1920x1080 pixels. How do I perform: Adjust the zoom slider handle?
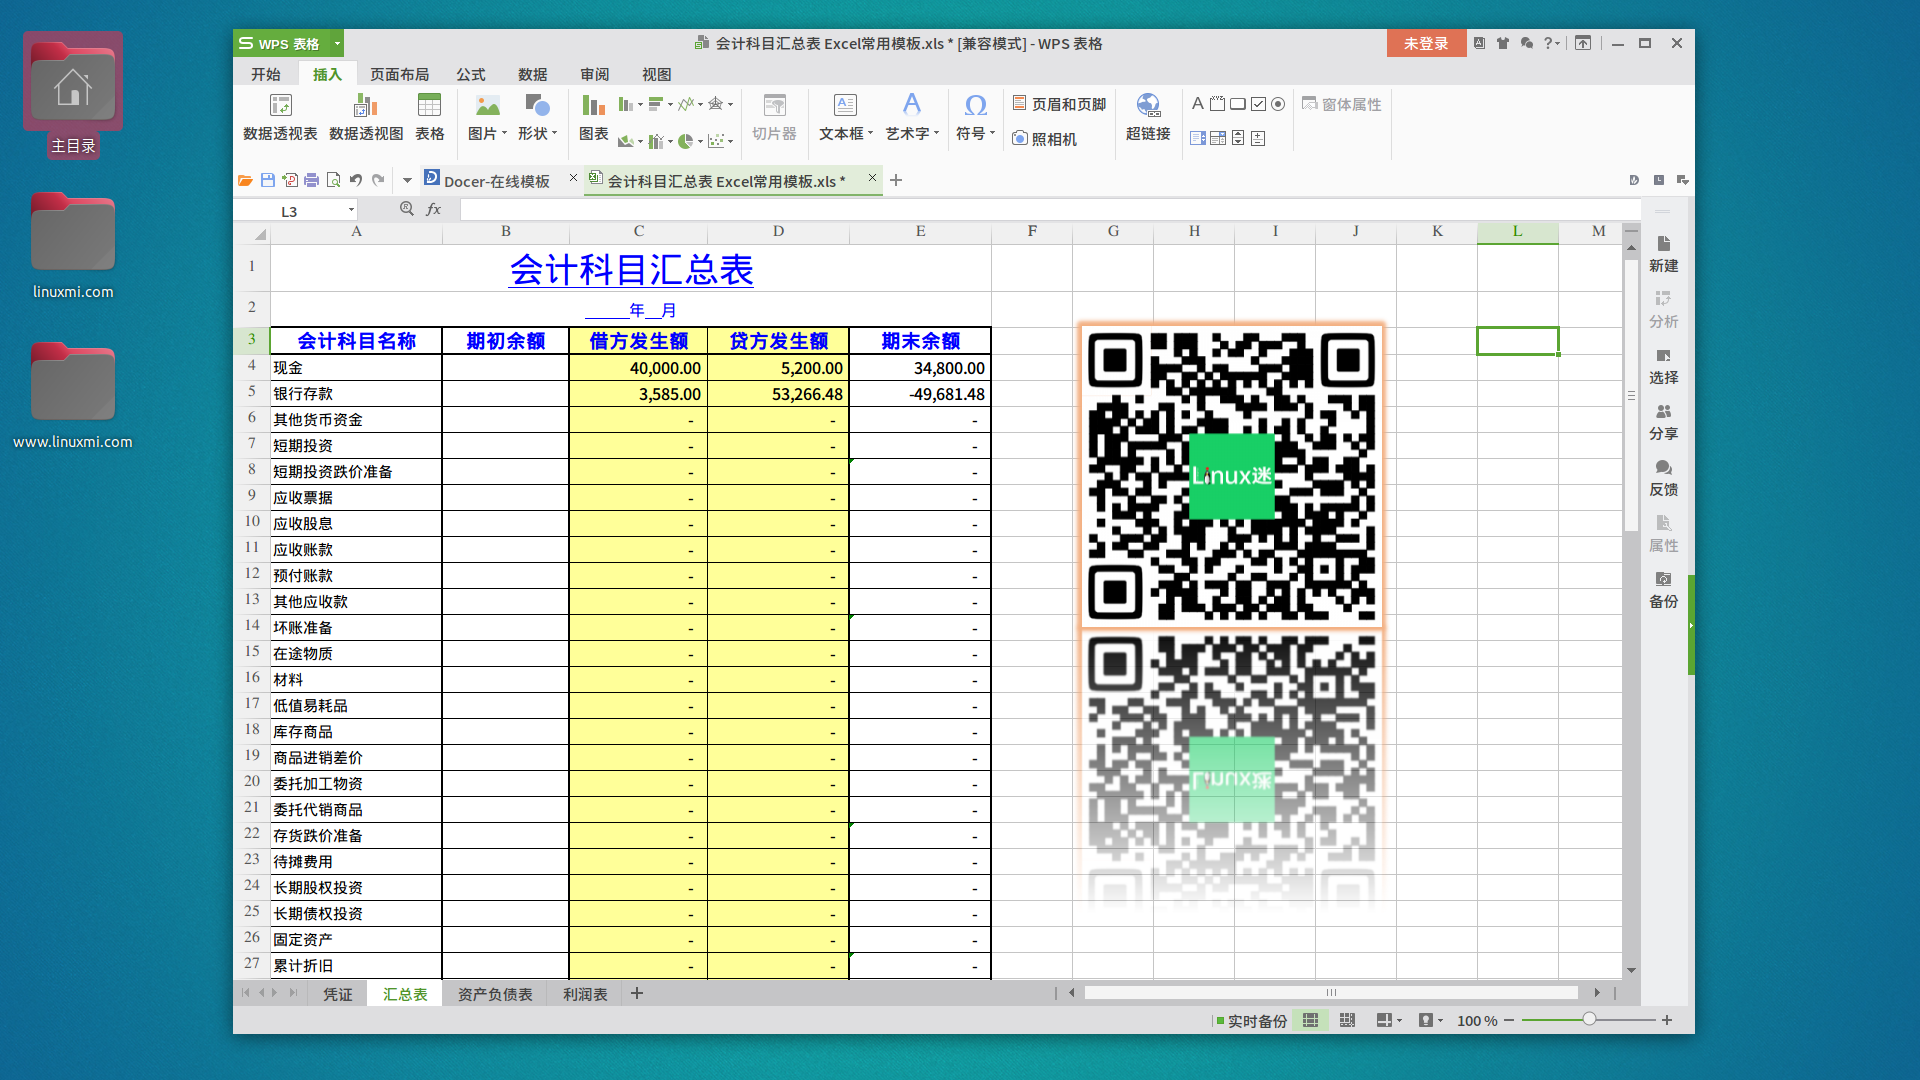click(x=1588, y=1019)
